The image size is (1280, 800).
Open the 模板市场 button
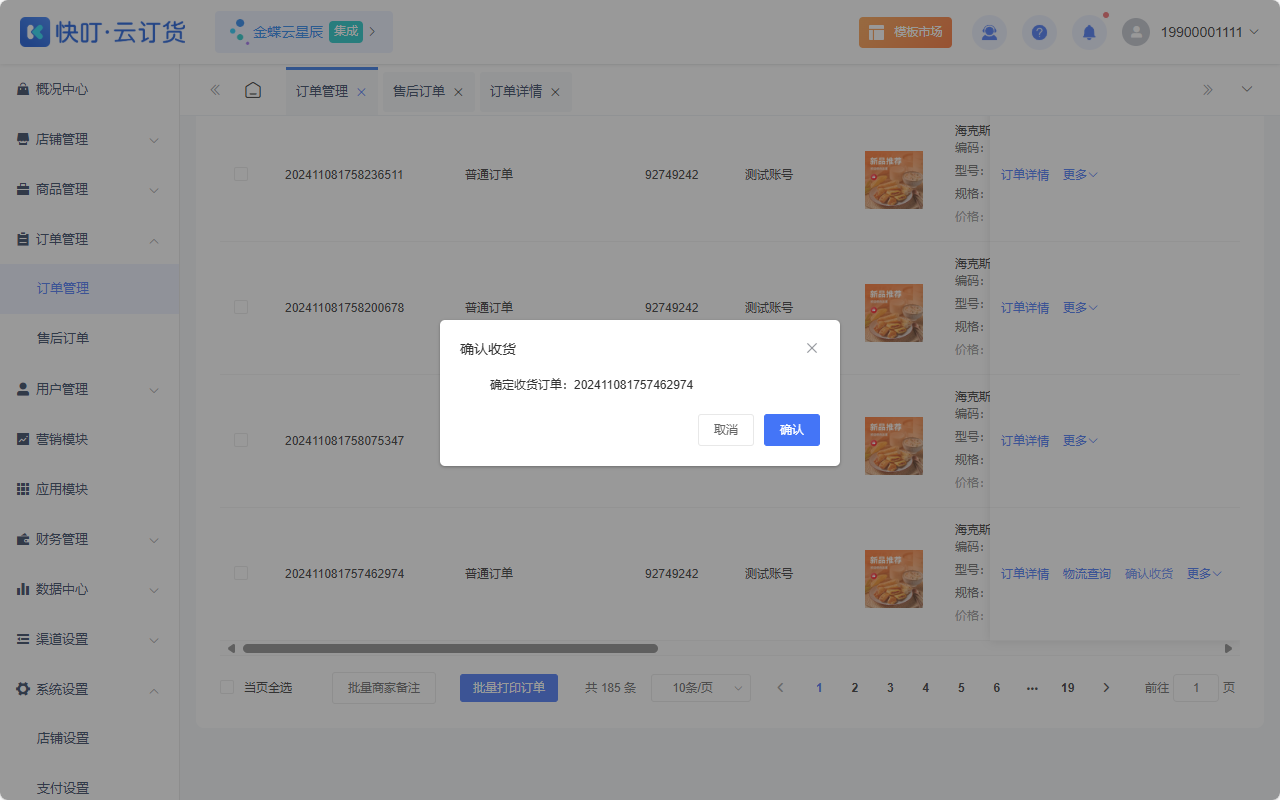pos(905,32)
